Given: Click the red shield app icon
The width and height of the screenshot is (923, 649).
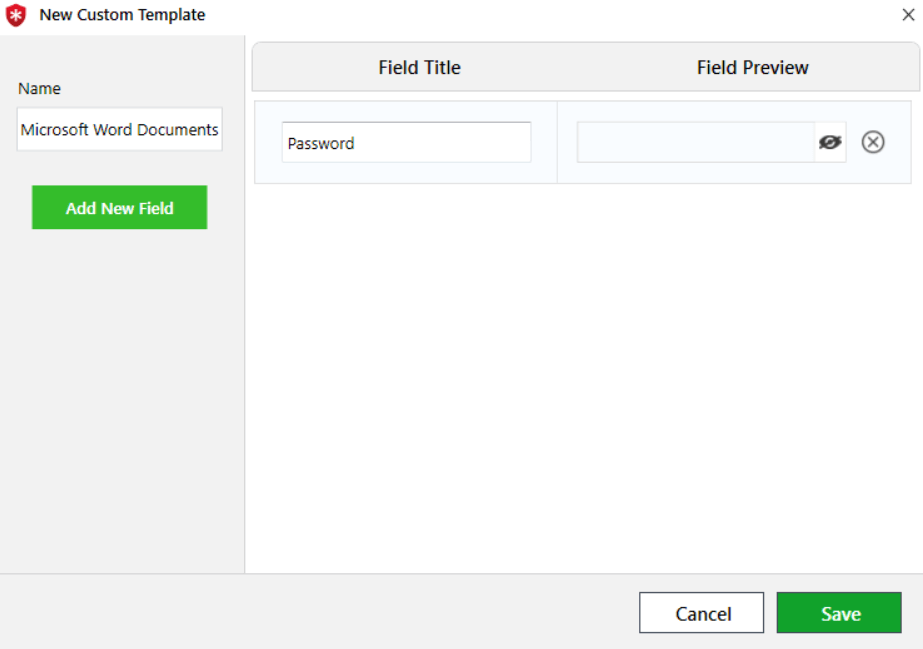Looking at the screenshot, I should click(16, 15).
